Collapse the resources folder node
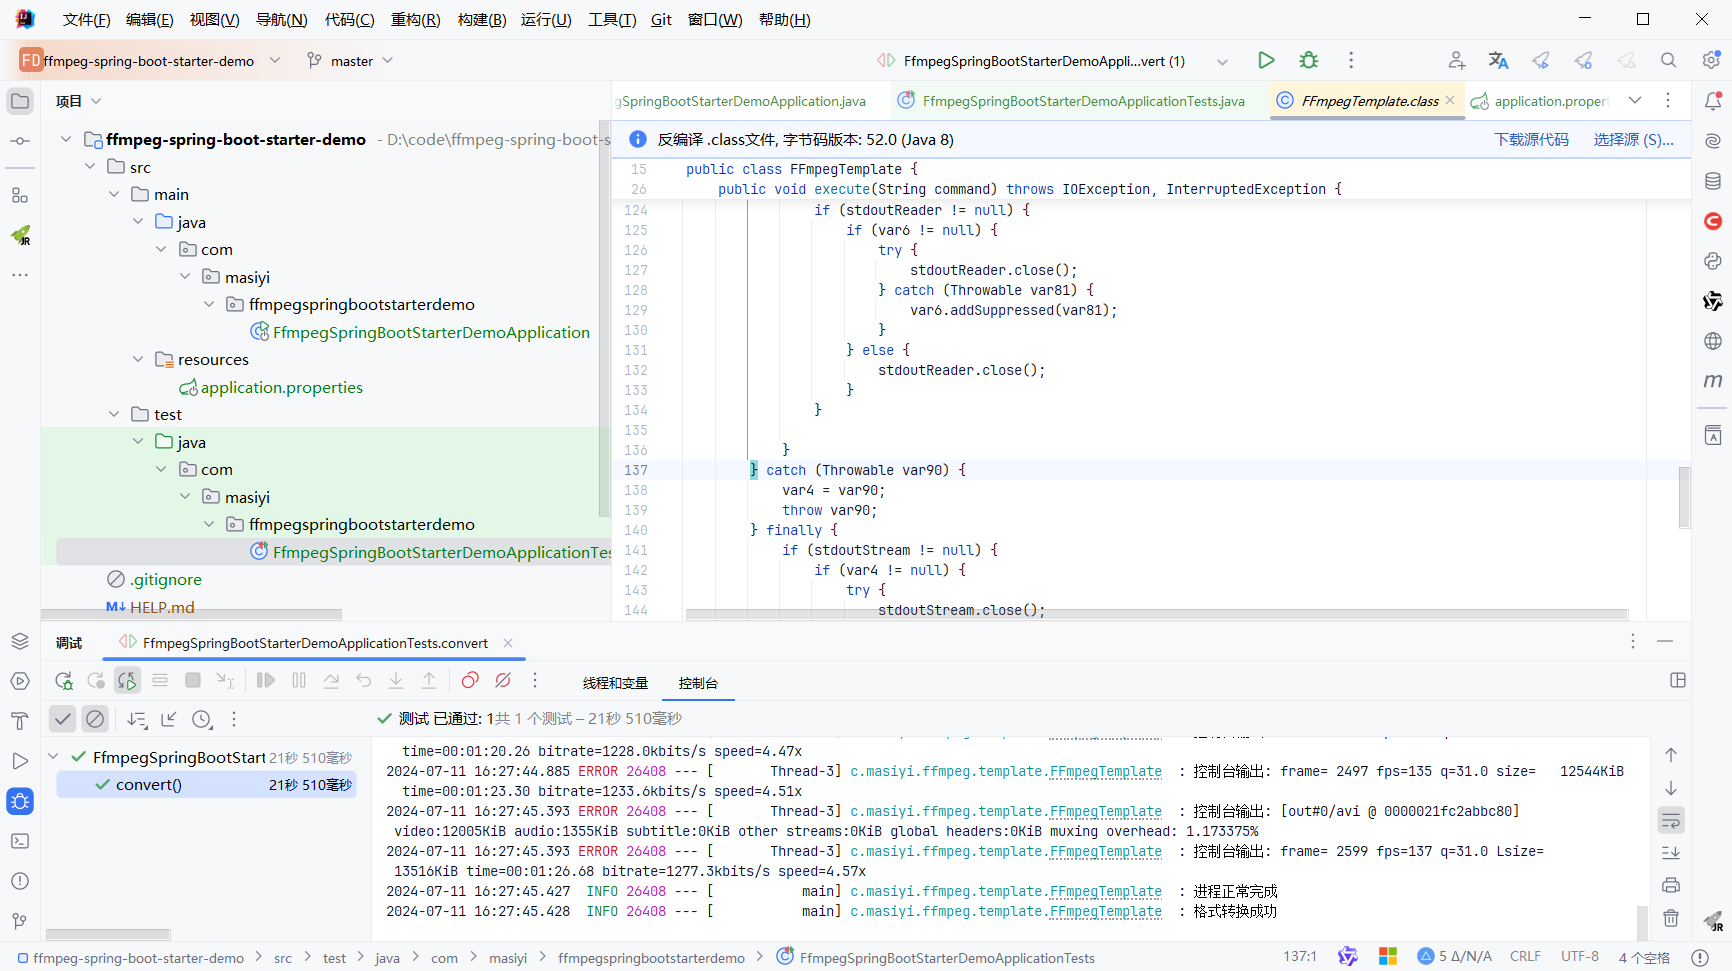This screenshot has width=1732, height=971. click(138, 359)
